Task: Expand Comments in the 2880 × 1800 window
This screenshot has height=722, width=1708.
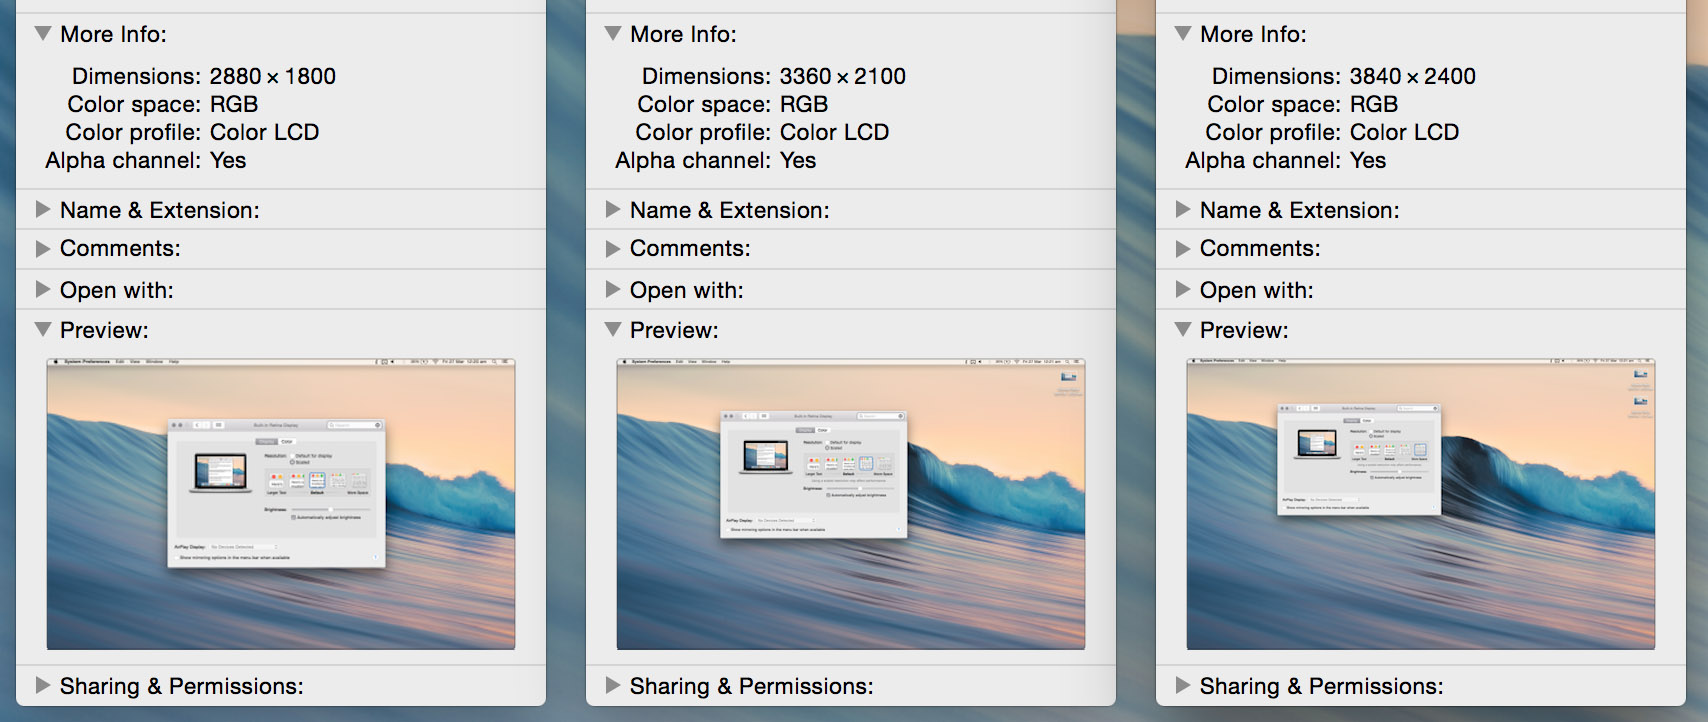Action: 43,248
